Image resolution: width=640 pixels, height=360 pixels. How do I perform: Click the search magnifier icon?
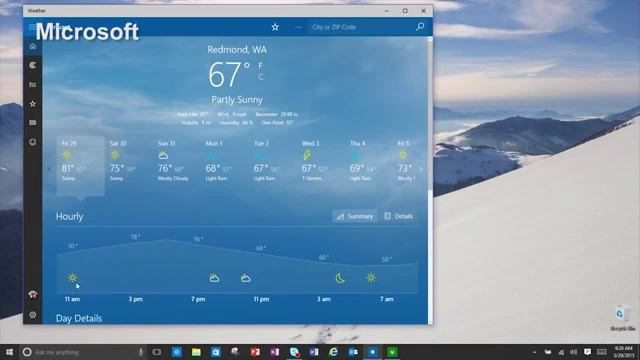coord(420,27)
